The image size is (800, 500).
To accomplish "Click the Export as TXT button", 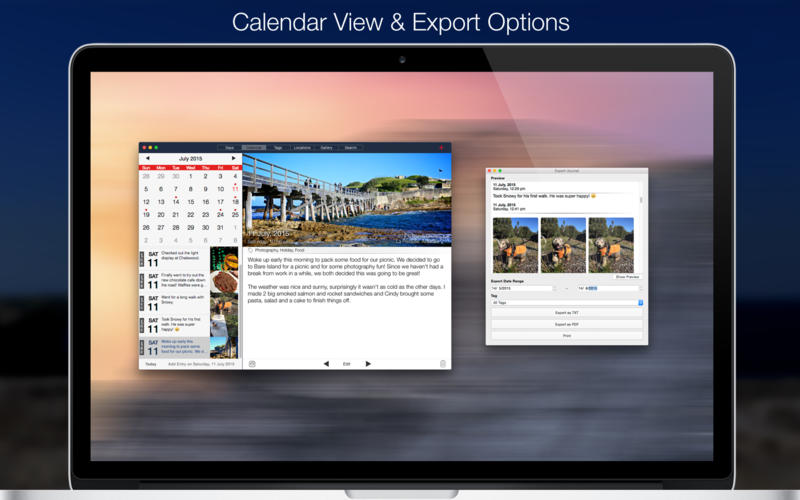I will coord(566,312).
